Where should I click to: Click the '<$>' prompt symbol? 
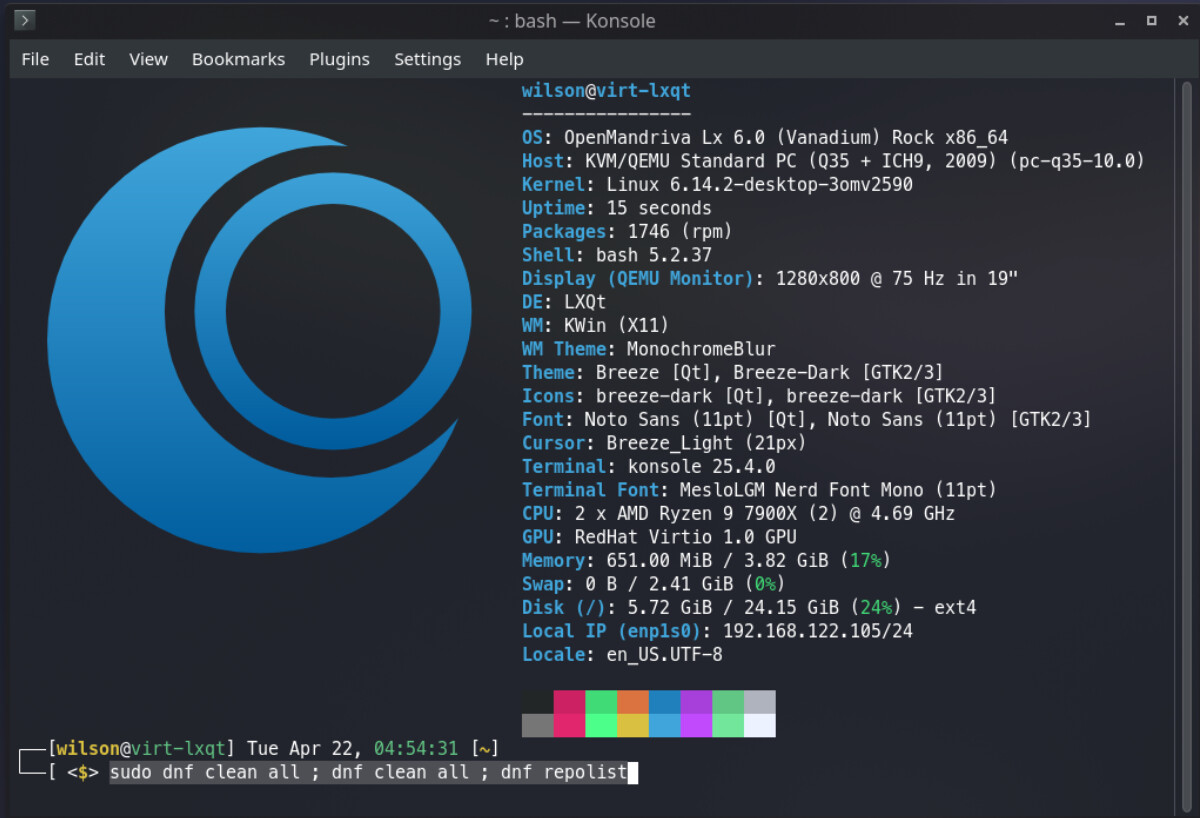(x=83, y=772)
